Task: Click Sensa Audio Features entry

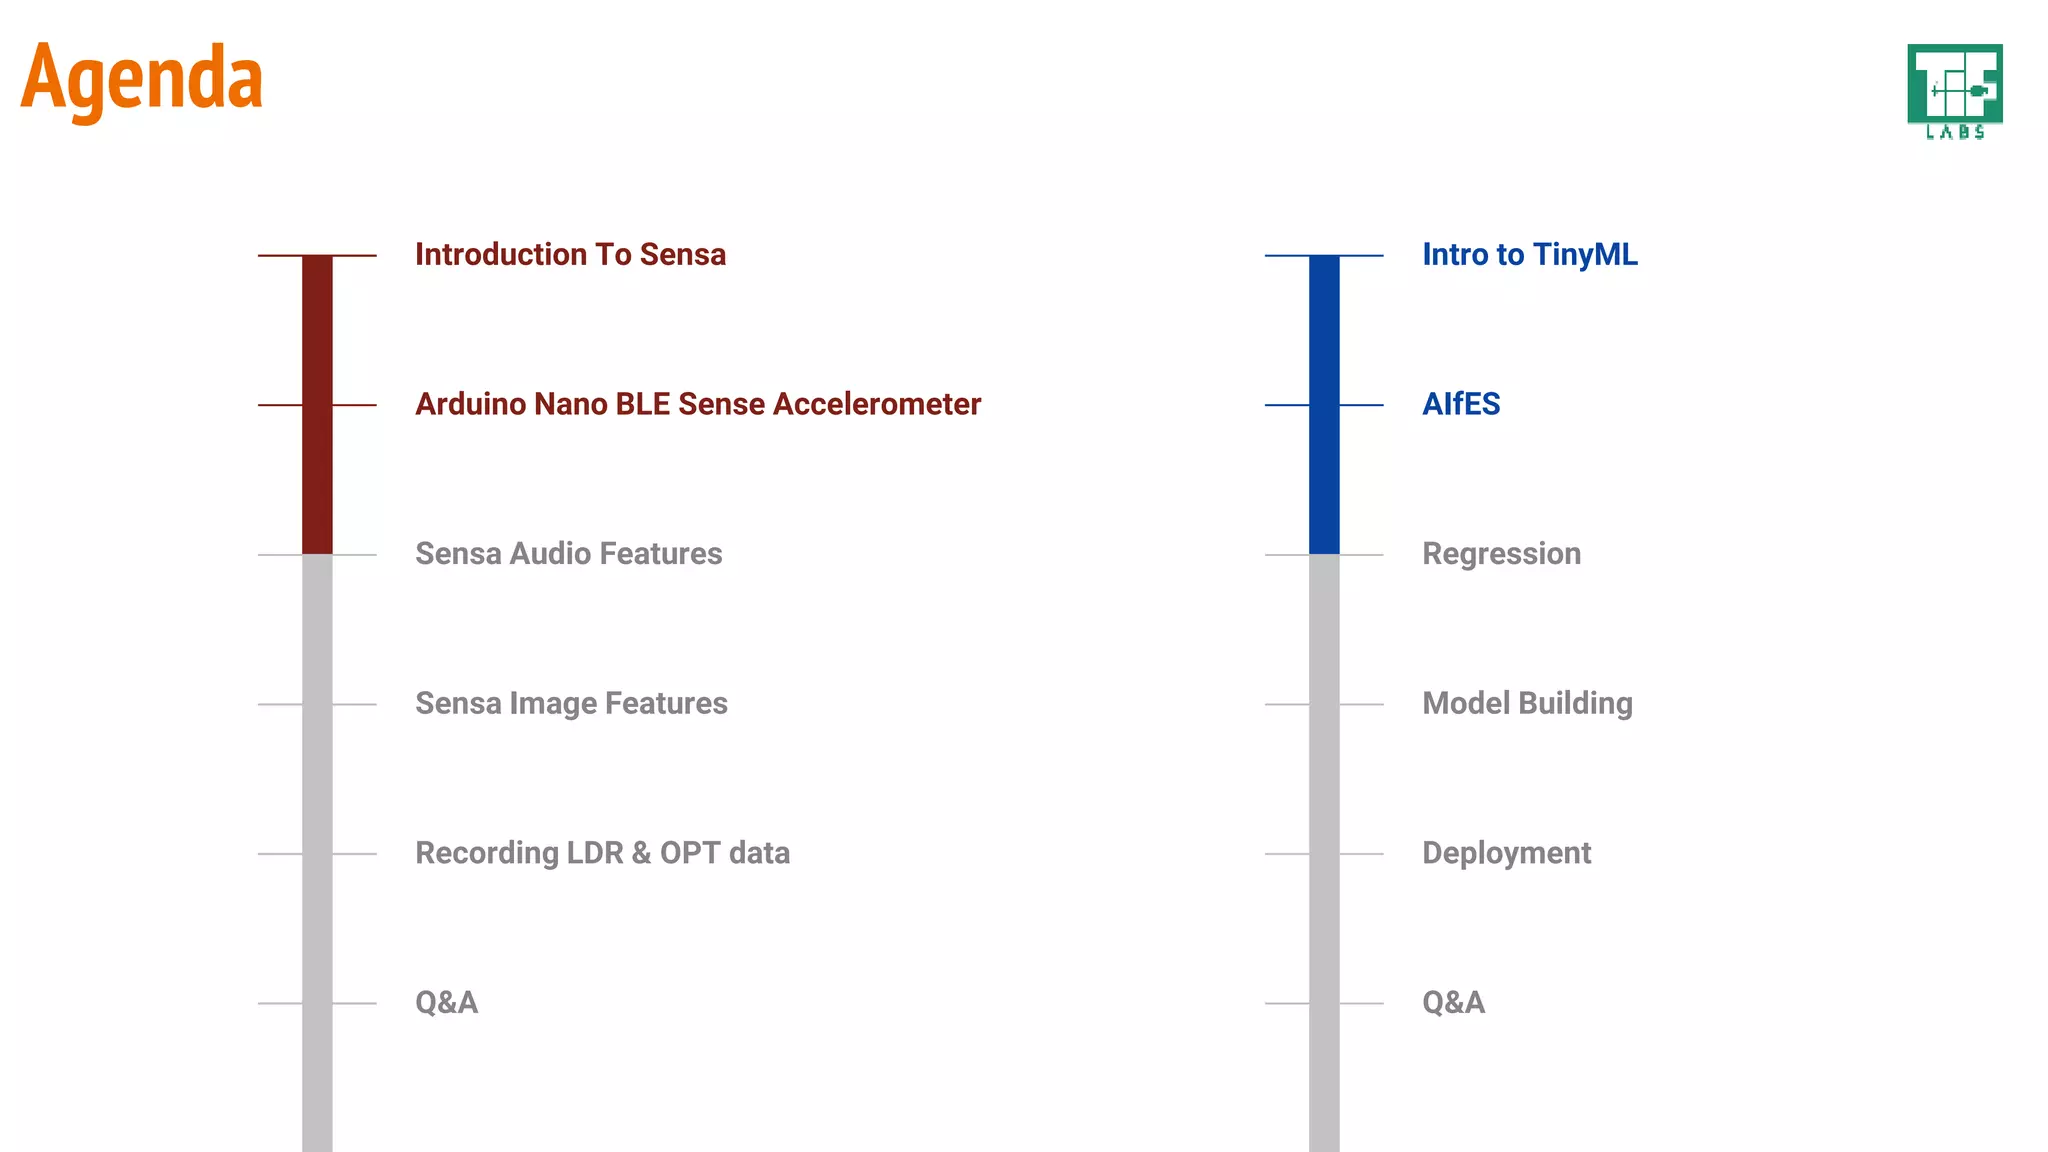Action: [568, 553]
